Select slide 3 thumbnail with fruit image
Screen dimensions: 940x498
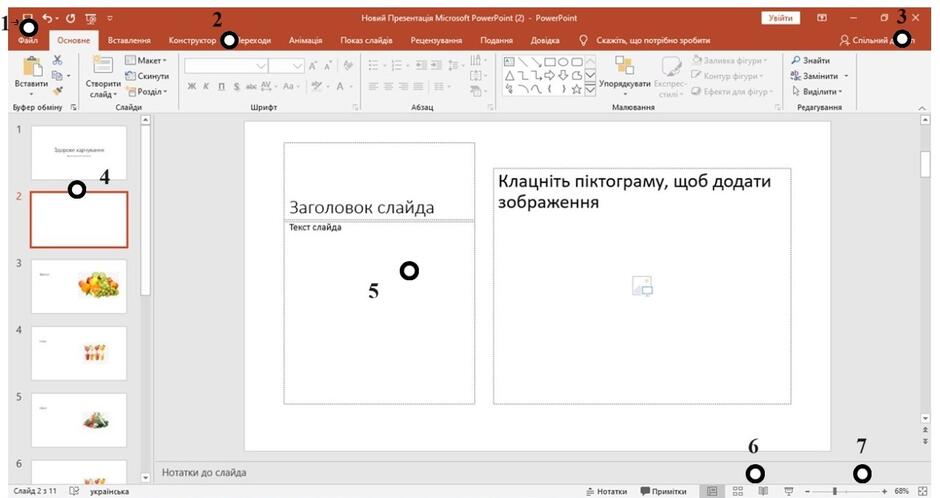tap(79, 286)
